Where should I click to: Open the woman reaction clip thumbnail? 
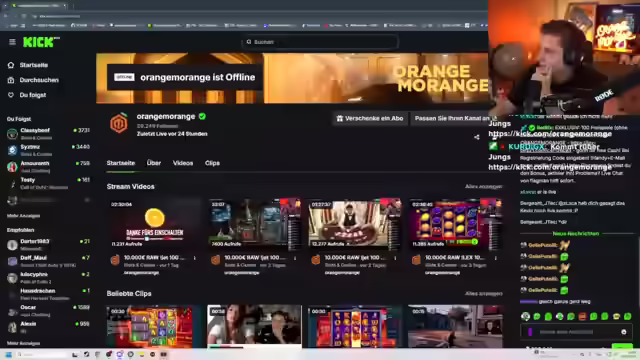pos(254,326)
